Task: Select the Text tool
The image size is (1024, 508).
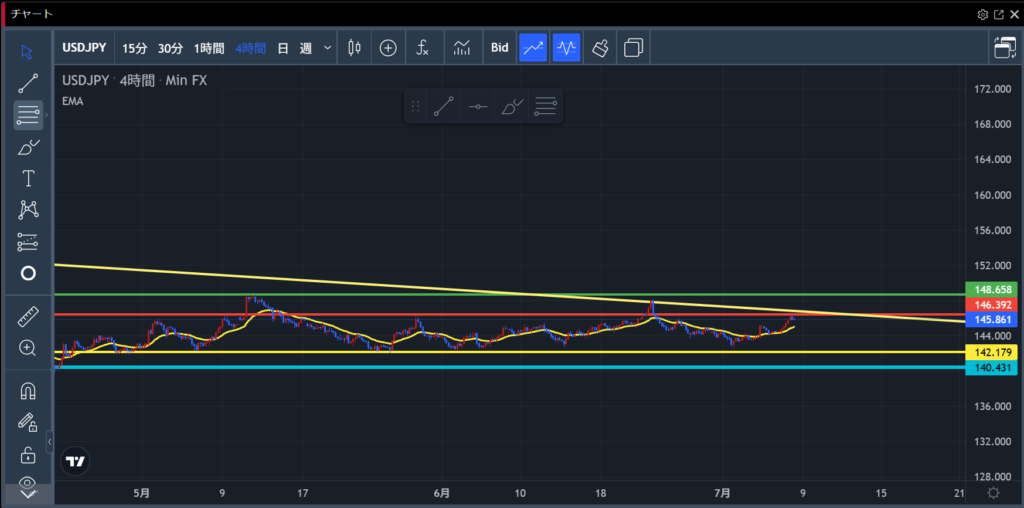Action: pos(27,179)
